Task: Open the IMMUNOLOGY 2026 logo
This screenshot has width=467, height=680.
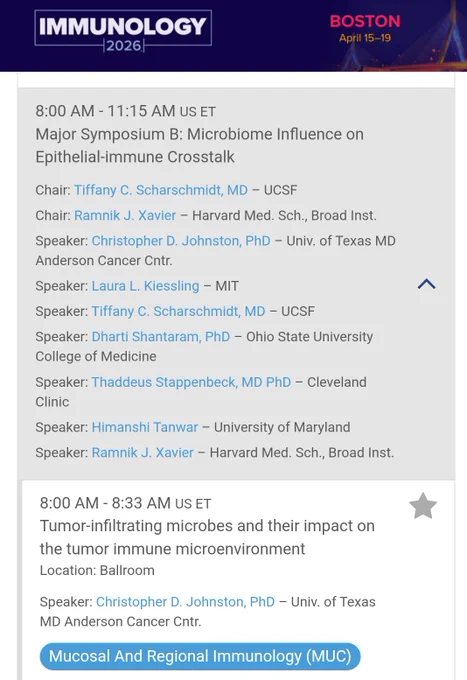Action: [123, 30]
